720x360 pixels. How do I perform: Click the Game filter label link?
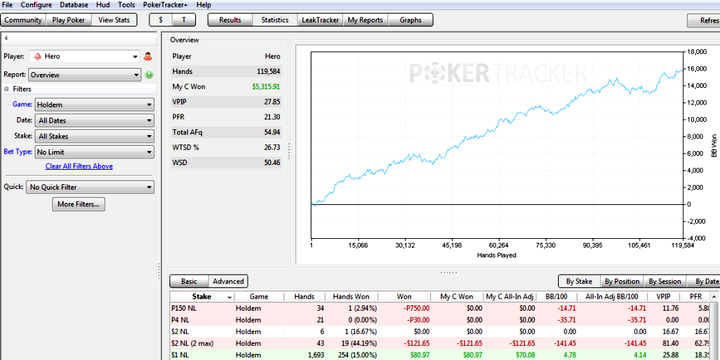(x=22, y=105)
